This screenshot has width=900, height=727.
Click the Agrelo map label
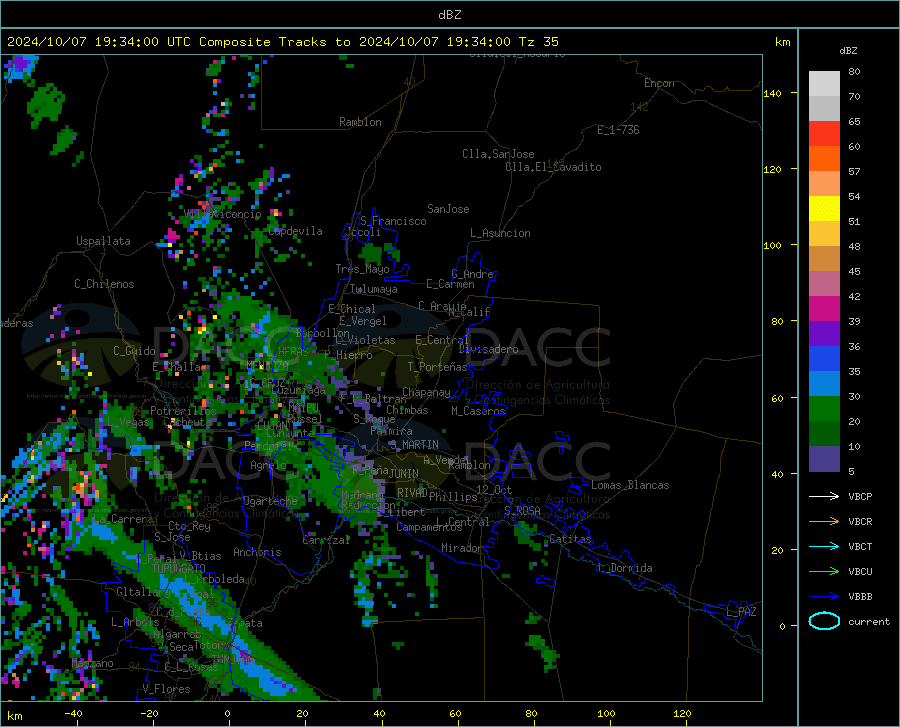point(268,465)
